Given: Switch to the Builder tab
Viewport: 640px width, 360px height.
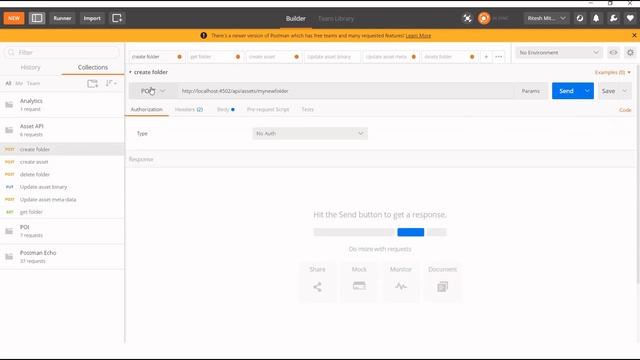Looking at the screenshot, I should coord(296,18).
